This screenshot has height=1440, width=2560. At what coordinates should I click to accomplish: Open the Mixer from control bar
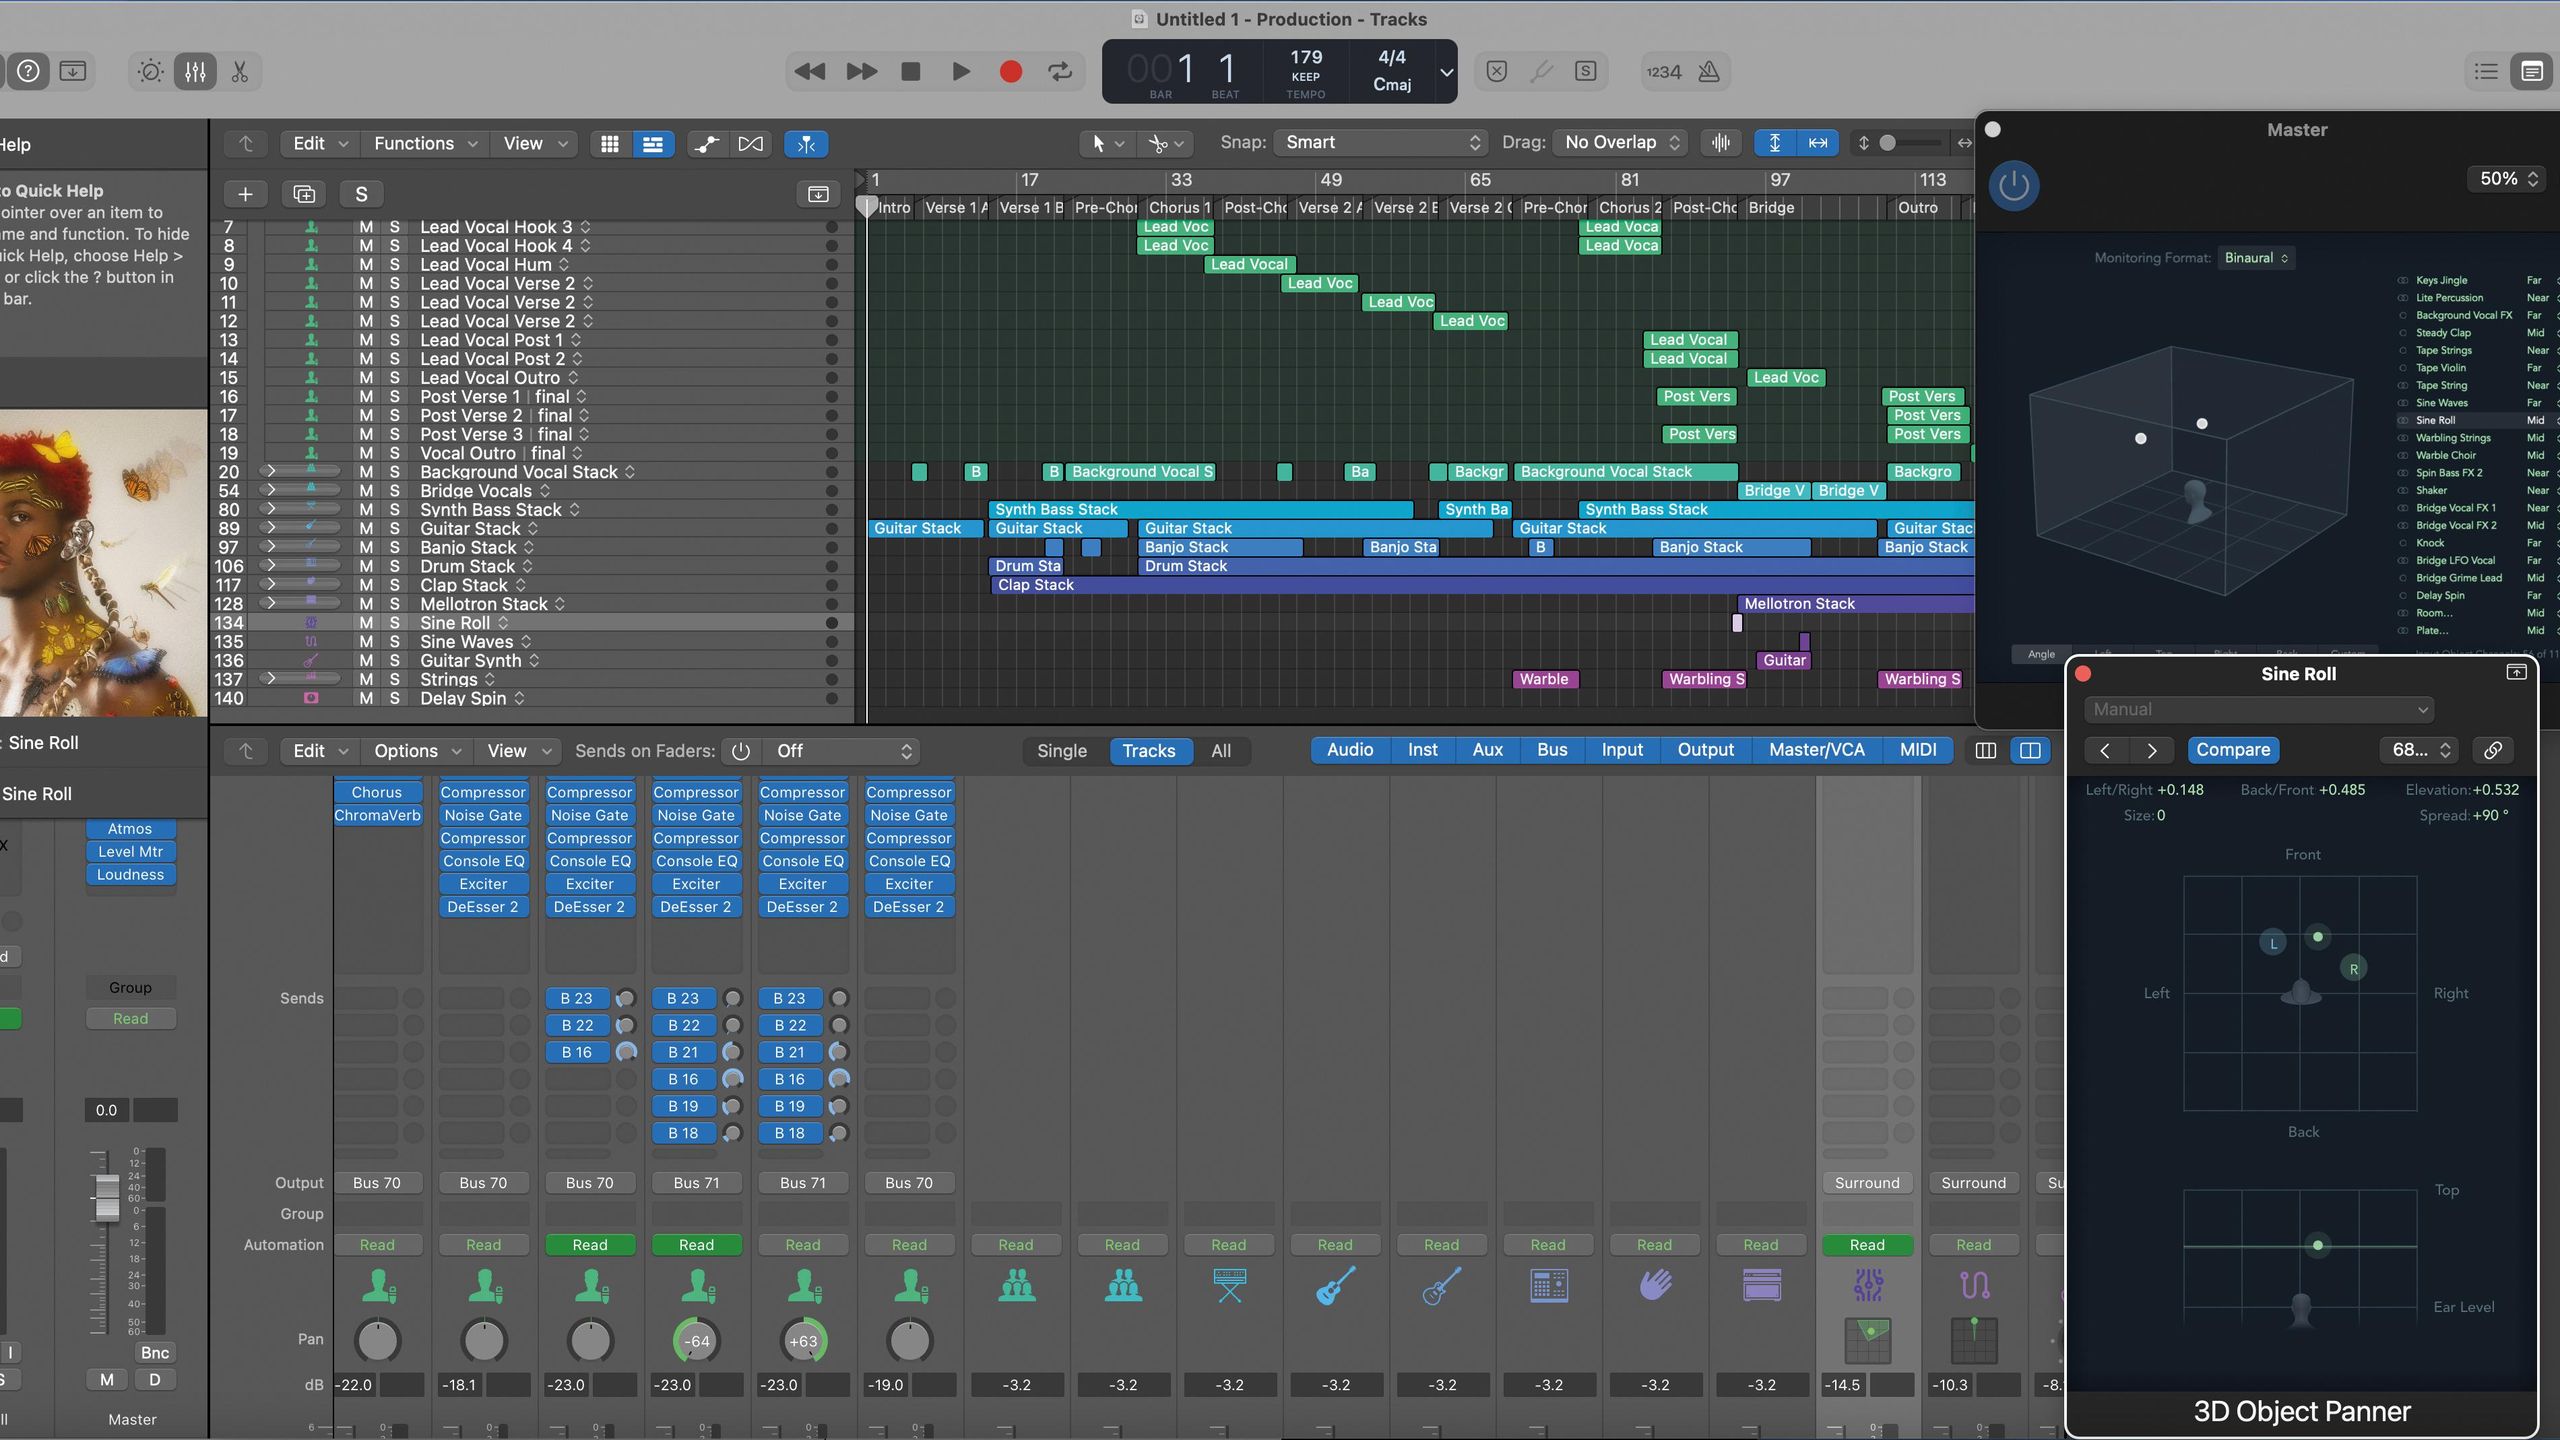pyautogui.click(x=195, y=71)
